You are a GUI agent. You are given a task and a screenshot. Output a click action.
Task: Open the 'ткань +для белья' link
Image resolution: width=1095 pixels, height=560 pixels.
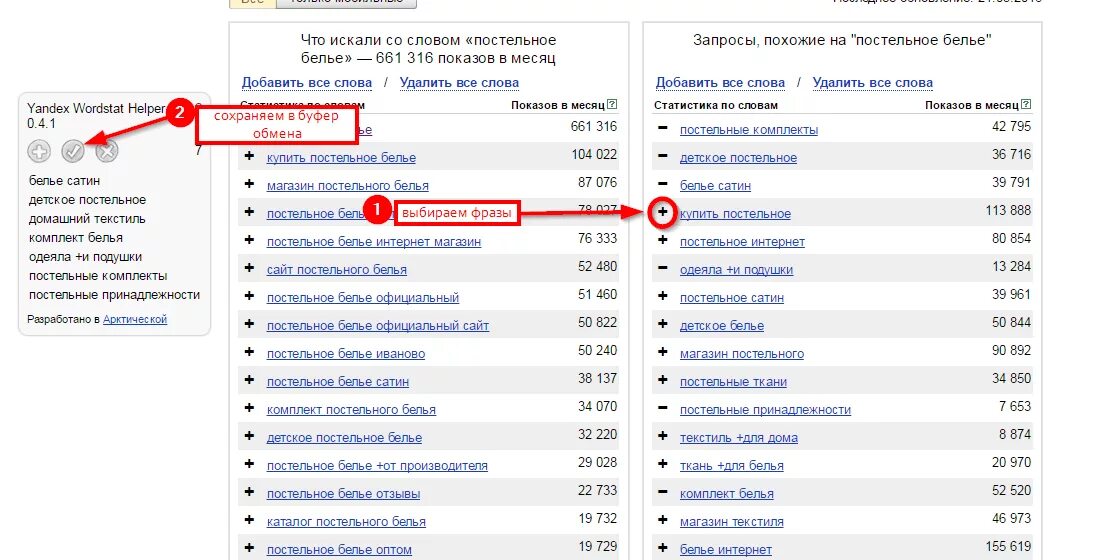click(731, 466)
